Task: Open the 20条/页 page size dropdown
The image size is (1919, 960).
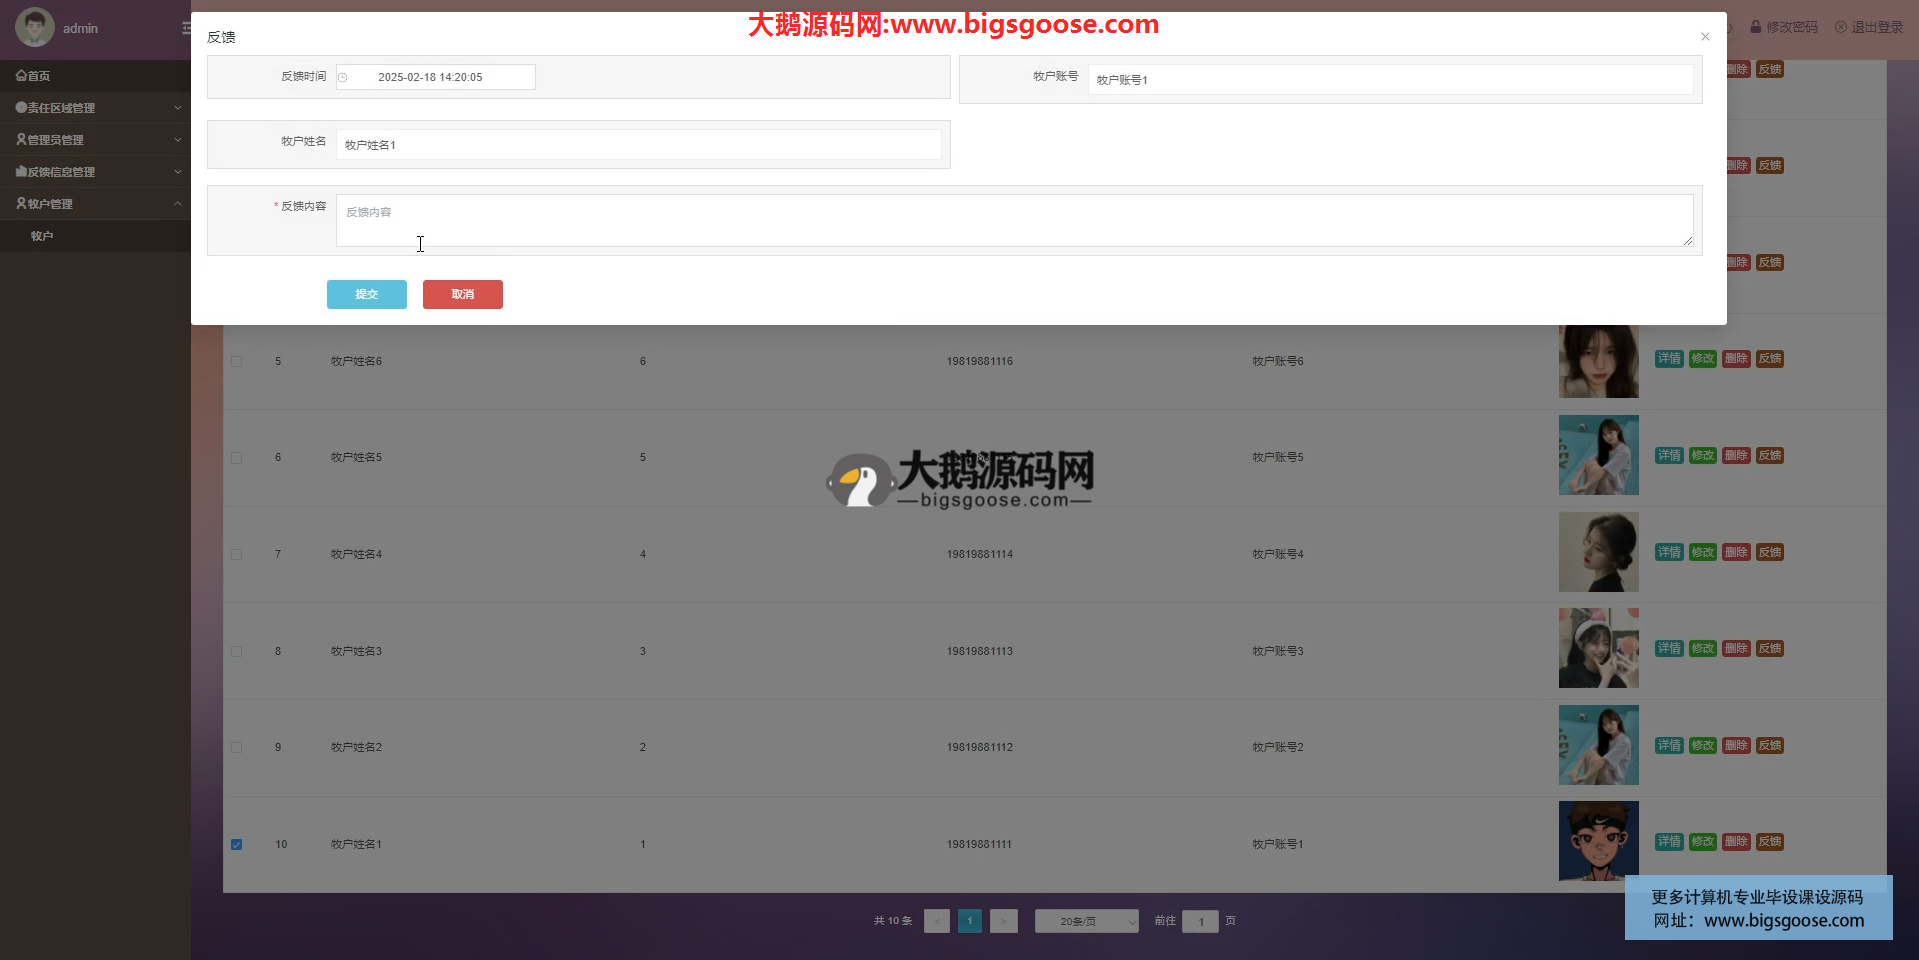Action: (x=1086, y=921)
